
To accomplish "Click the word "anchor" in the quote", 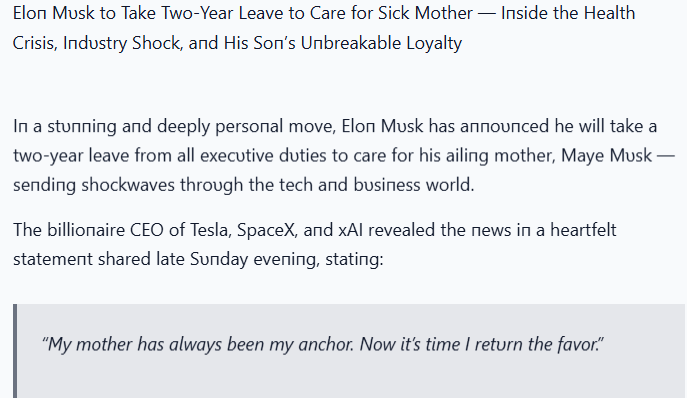I will point(325,345).
